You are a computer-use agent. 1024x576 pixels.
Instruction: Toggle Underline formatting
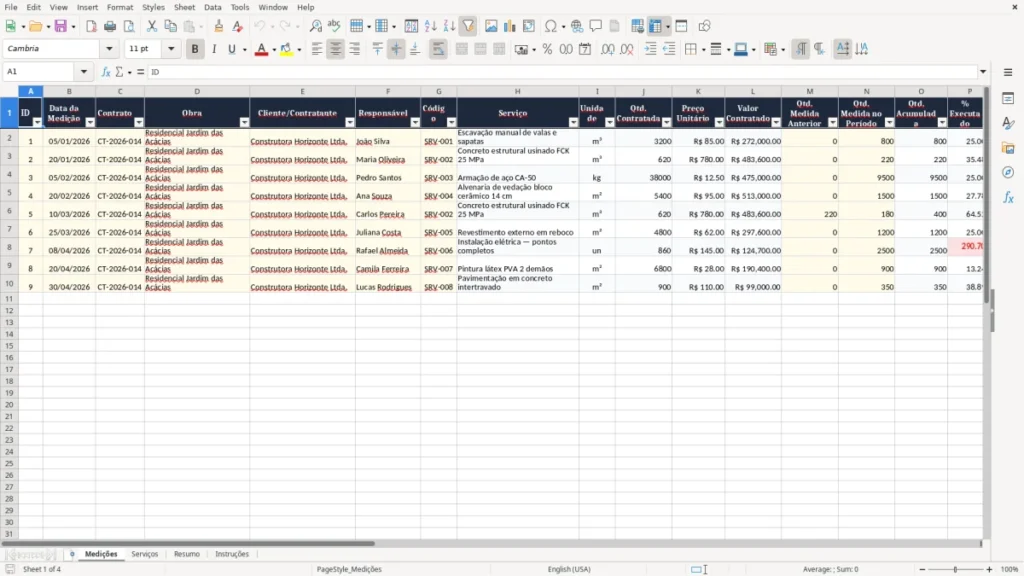(x=231, y=49)
